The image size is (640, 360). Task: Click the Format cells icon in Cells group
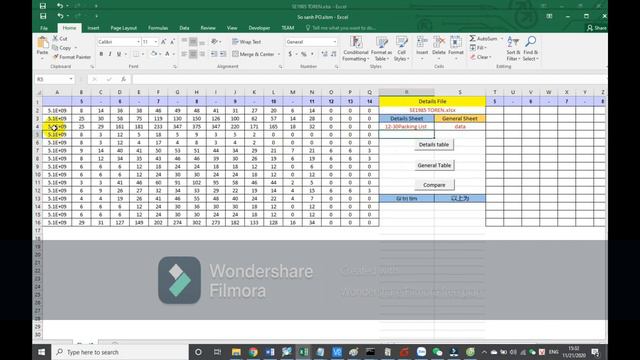(456, 42)
